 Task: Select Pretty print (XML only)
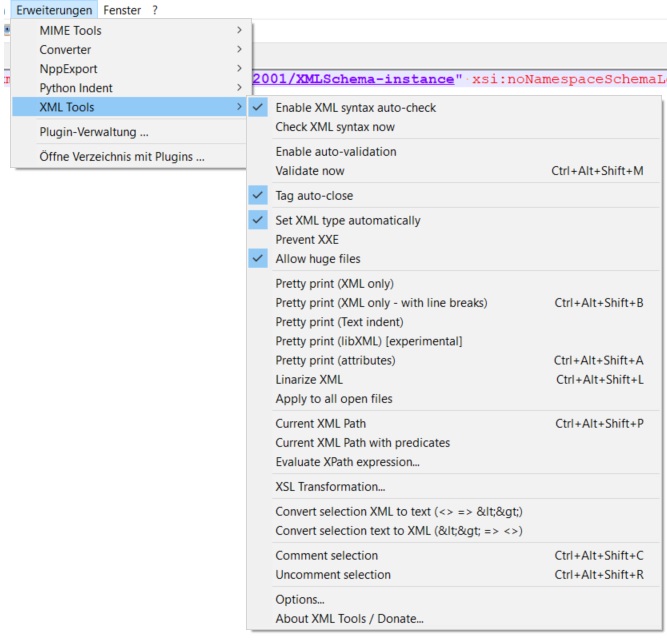click(454, 284)
